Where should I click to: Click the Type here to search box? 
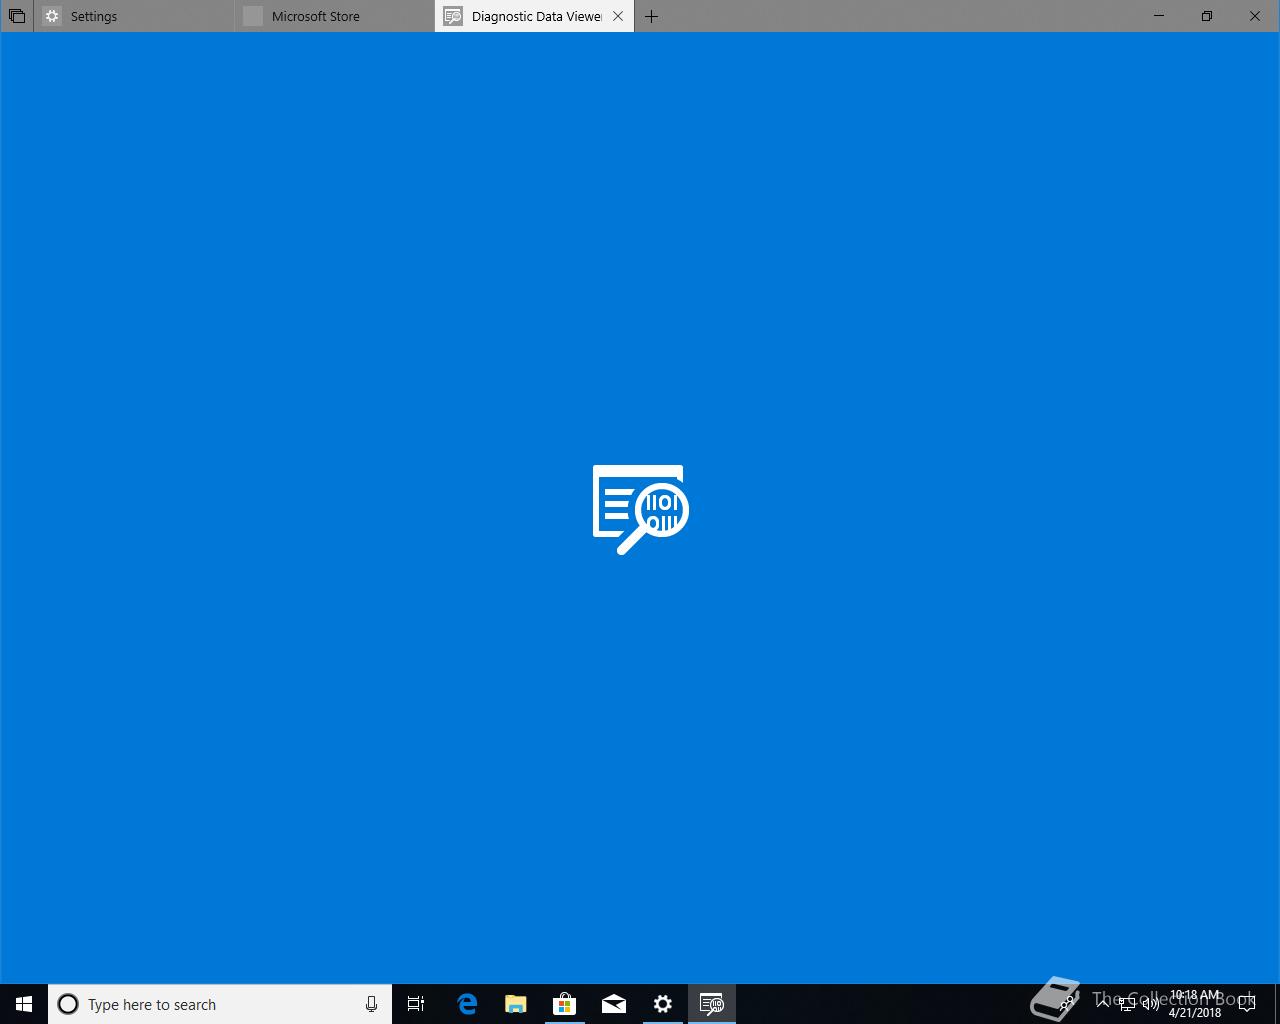[x=220, y=1004]
